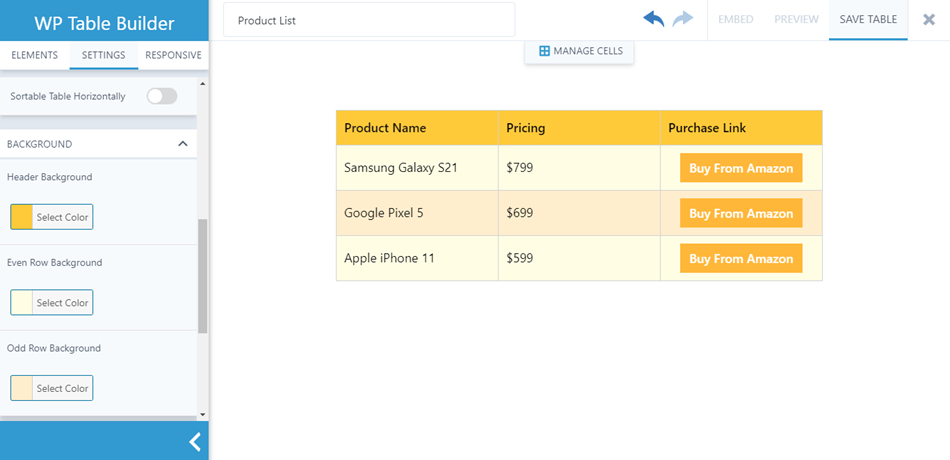Click the Embed button
950x460 pixels.
click(x=736, y=20)
